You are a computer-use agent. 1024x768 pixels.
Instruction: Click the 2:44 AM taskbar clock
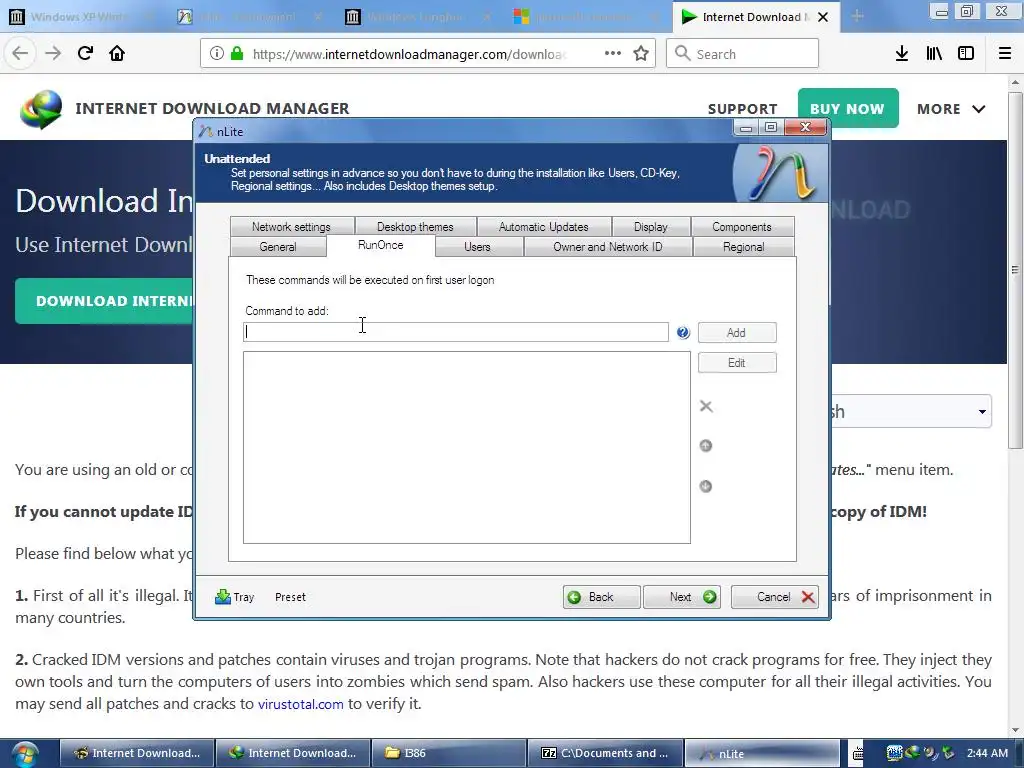(987, 753)
